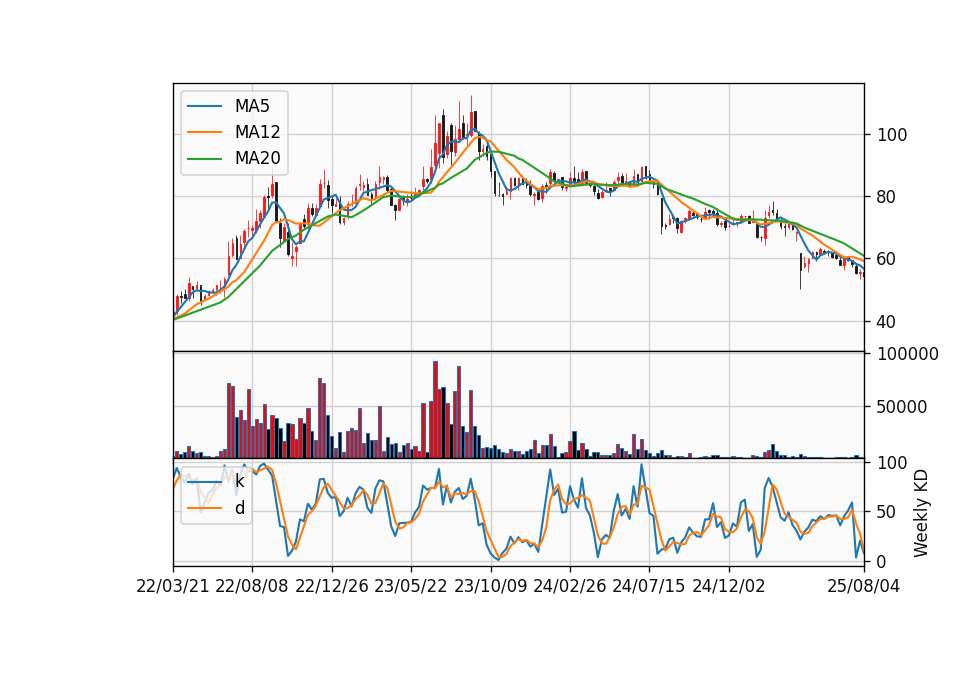Viewport: 960px width, 690px height.
Task: Click the date label 22/12/26
Action: tap(332, 587)
